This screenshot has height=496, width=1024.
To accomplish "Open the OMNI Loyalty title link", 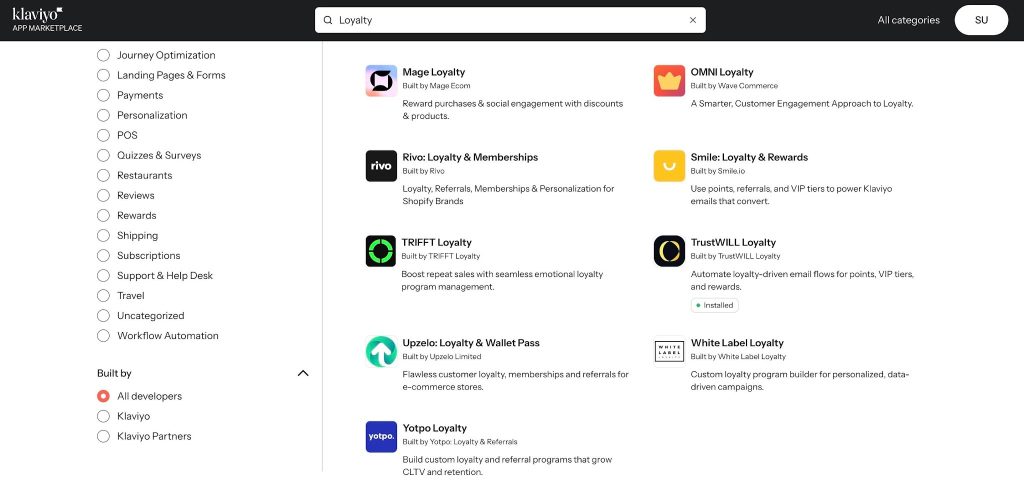I will (x=722, y=72).
